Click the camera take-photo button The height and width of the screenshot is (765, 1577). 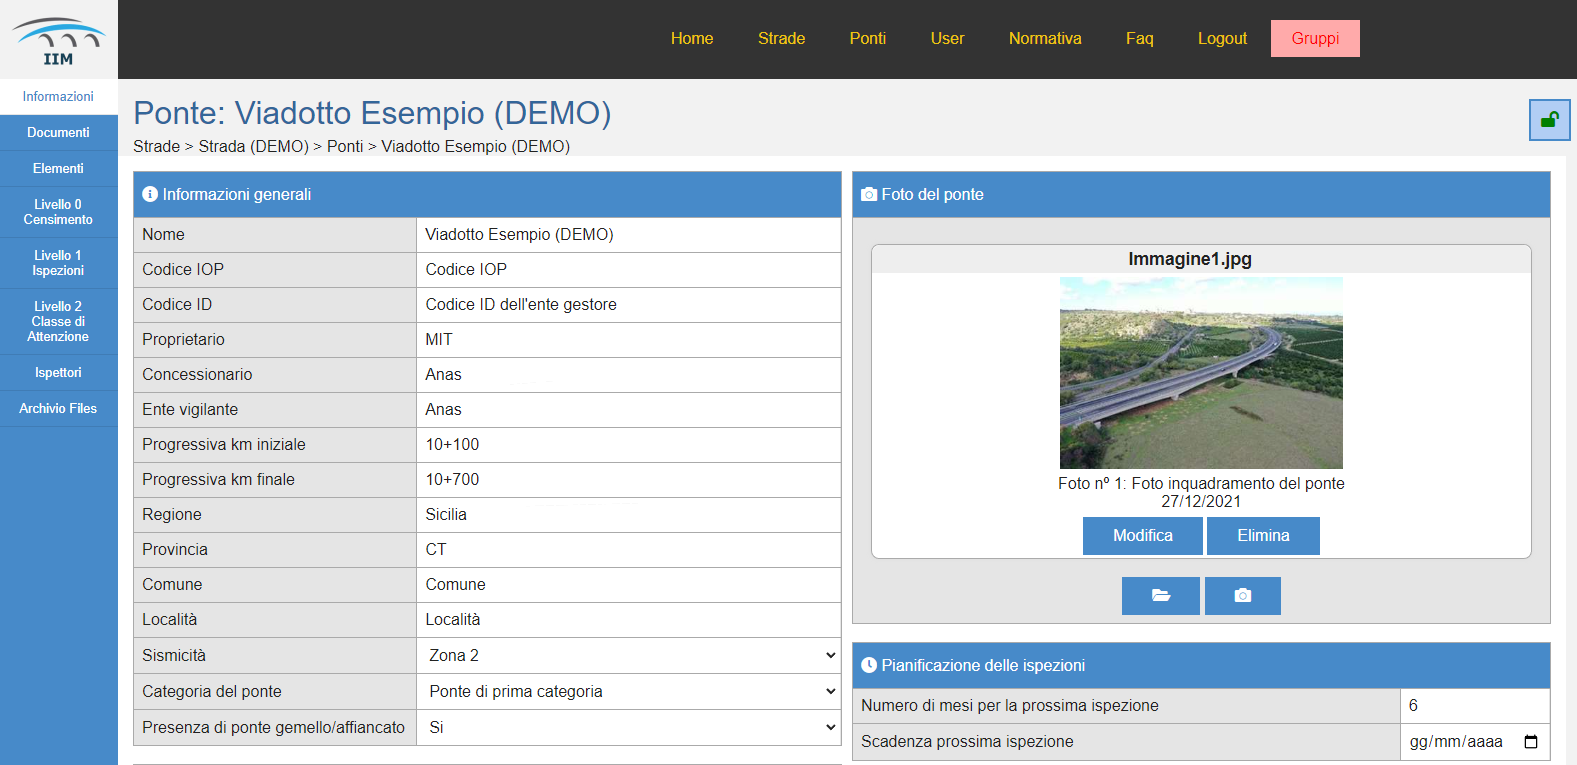(x=1242, y=596)
